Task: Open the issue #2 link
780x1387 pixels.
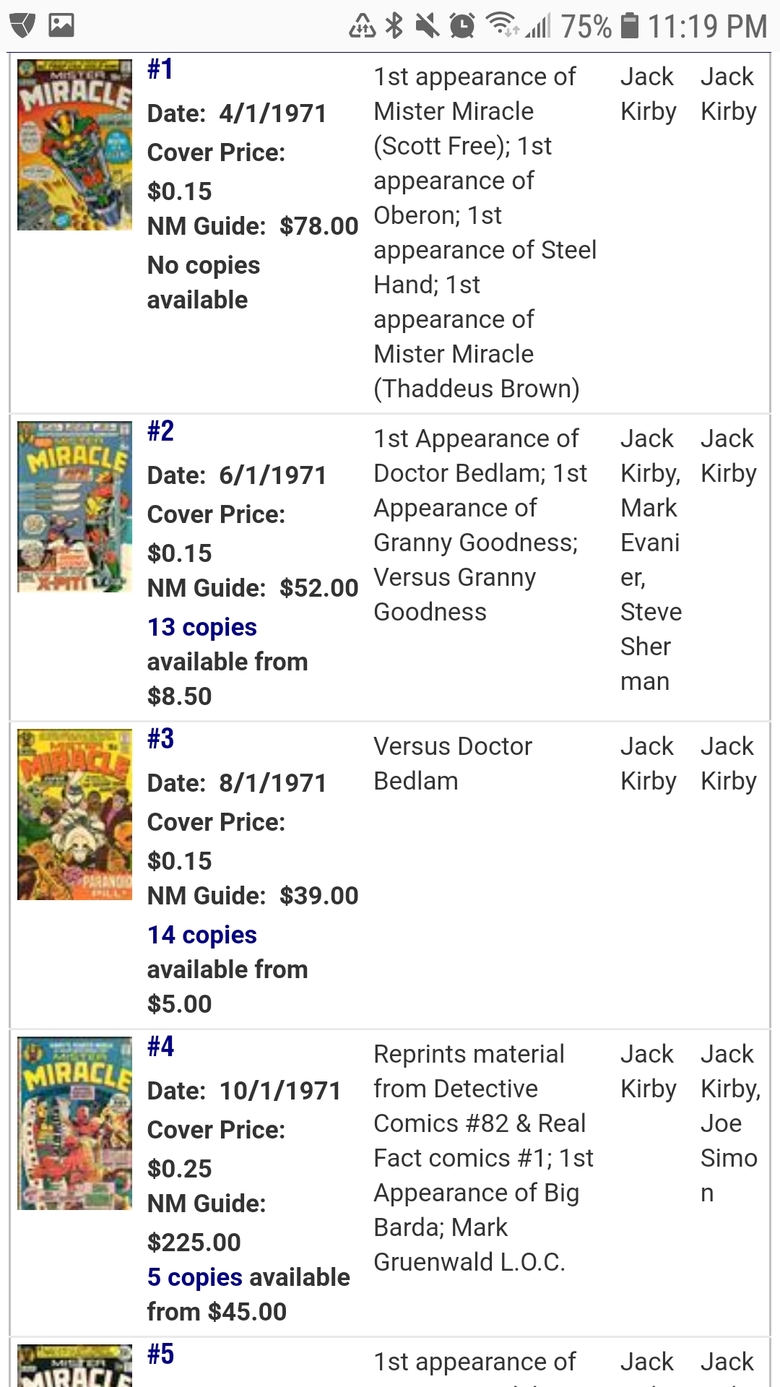Action: tap(160, 431)
